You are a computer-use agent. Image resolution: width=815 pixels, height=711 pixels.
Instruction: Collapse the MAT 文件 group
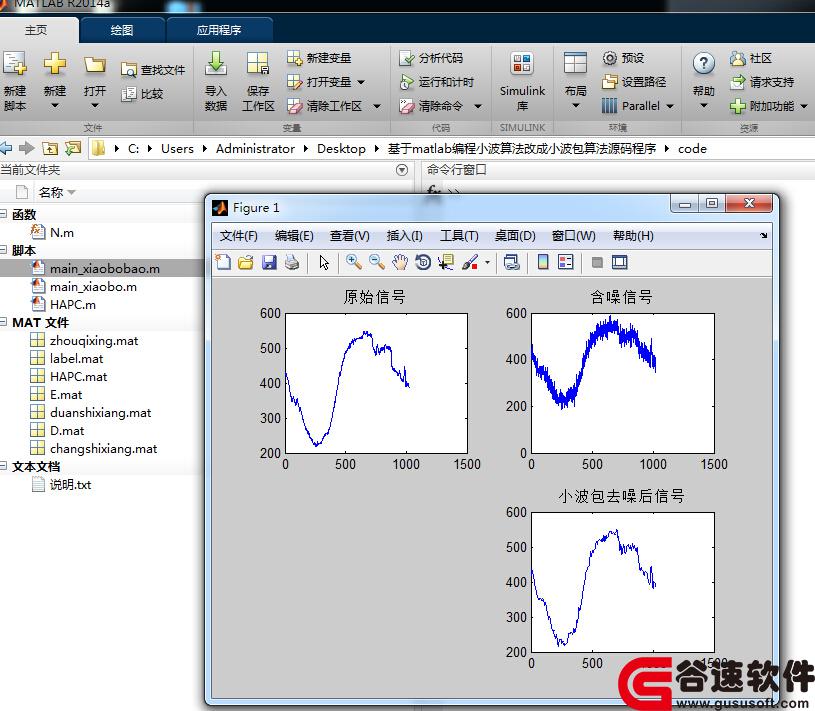(x=4, y=322)
